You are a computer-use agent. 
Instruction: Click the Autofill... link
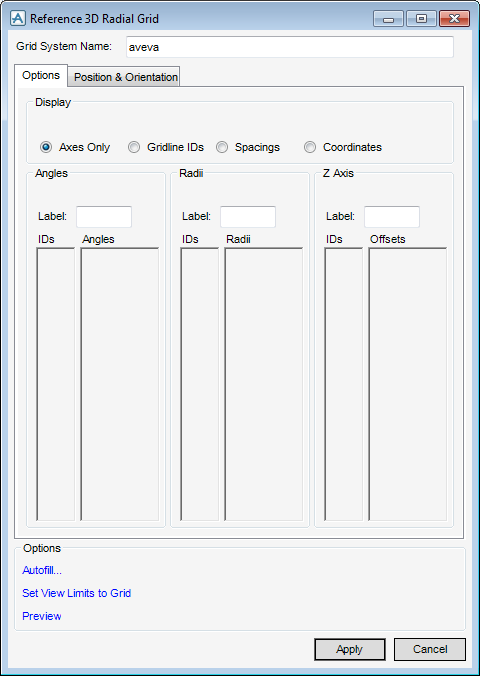point(42,570)
